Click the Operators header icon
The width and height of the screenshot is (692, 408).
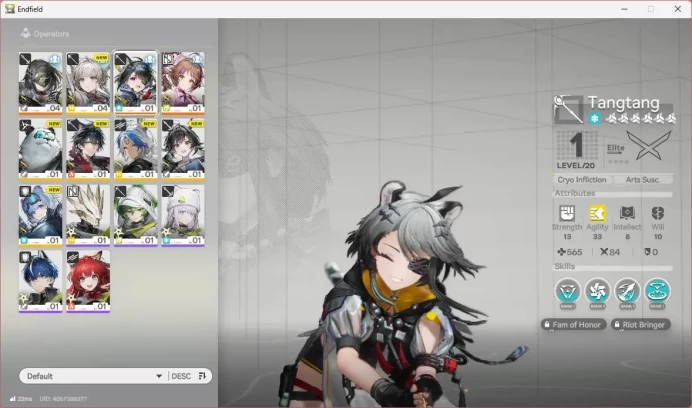click(26, 33)
